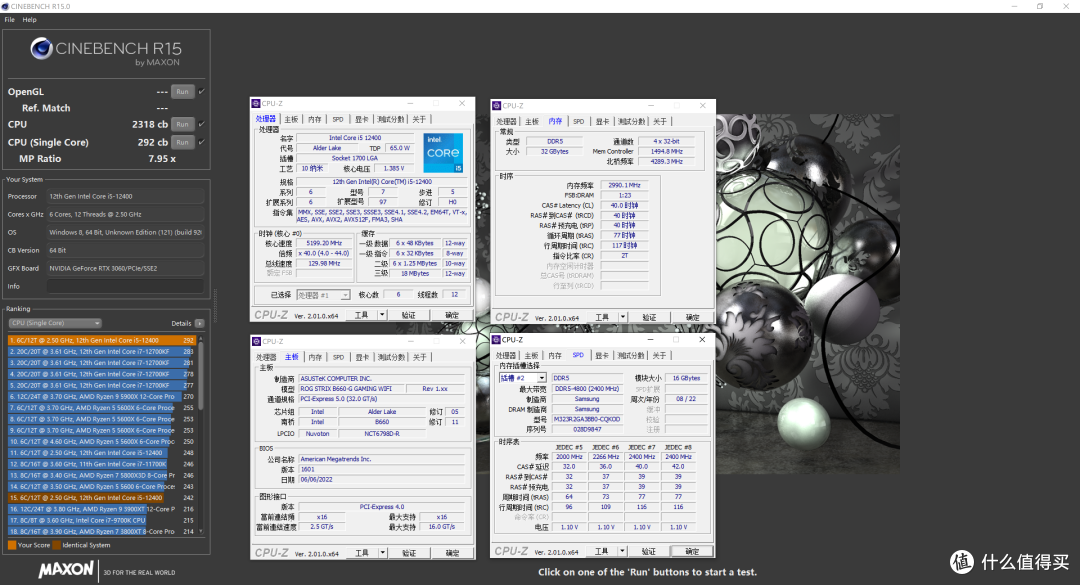Viewport: 1080px width, 585px height.
Task: Switch to 内存 tab in SPD CPU-Z window
Action: pos(555,356)
